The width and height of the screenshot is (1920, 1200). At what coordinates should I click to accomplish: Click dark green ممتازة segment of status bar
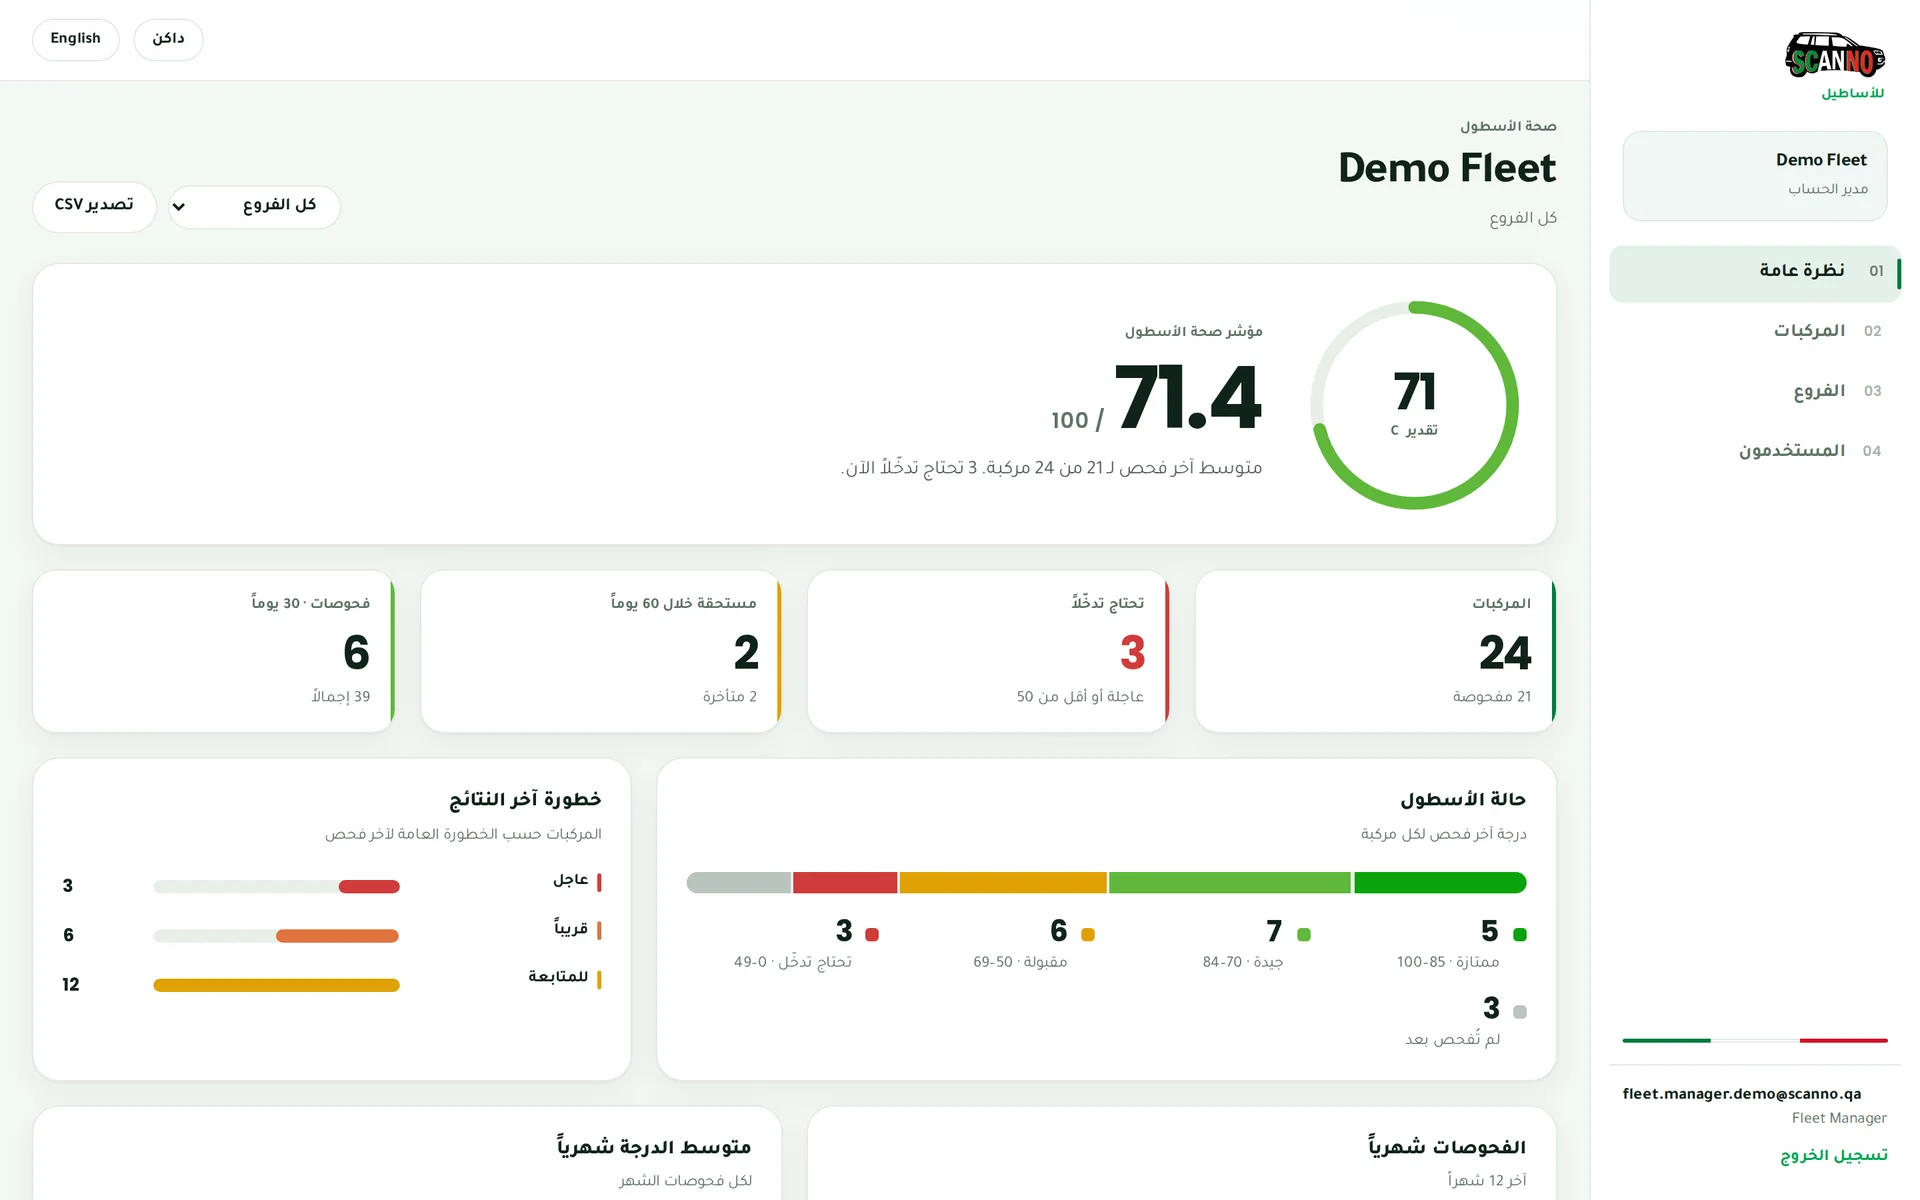(x=1440, y=883)
